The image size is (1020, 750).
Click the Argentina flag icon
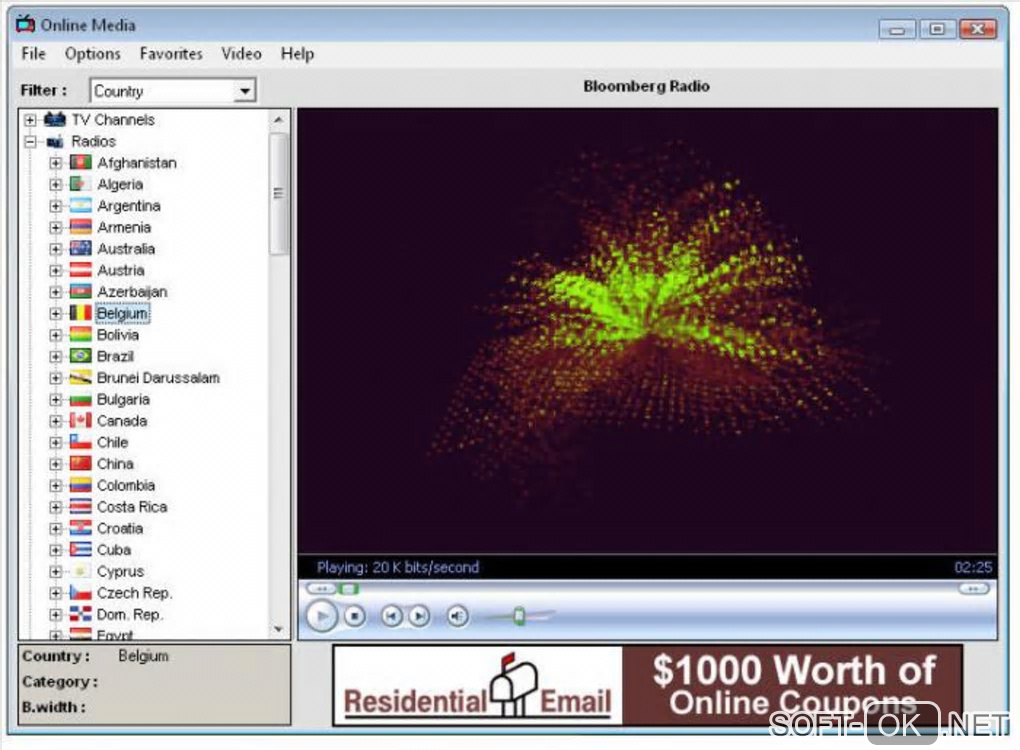point(81,205)
